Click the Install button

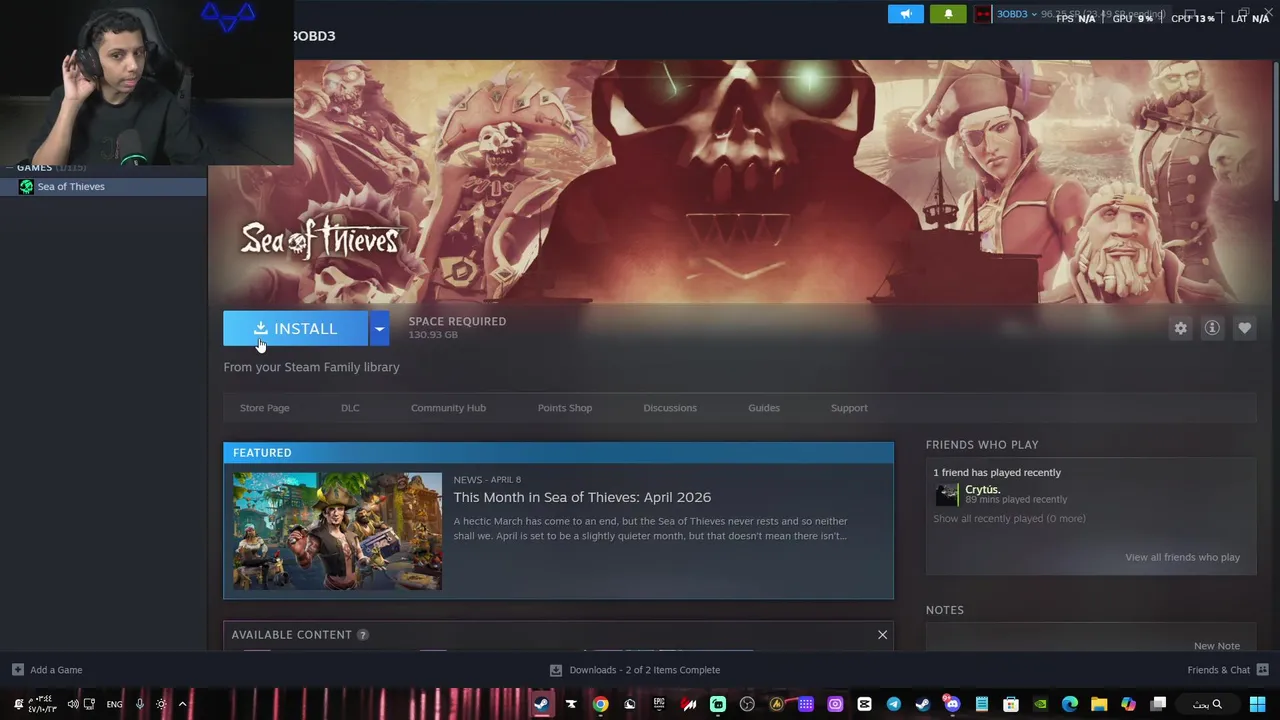coord(295,329)
